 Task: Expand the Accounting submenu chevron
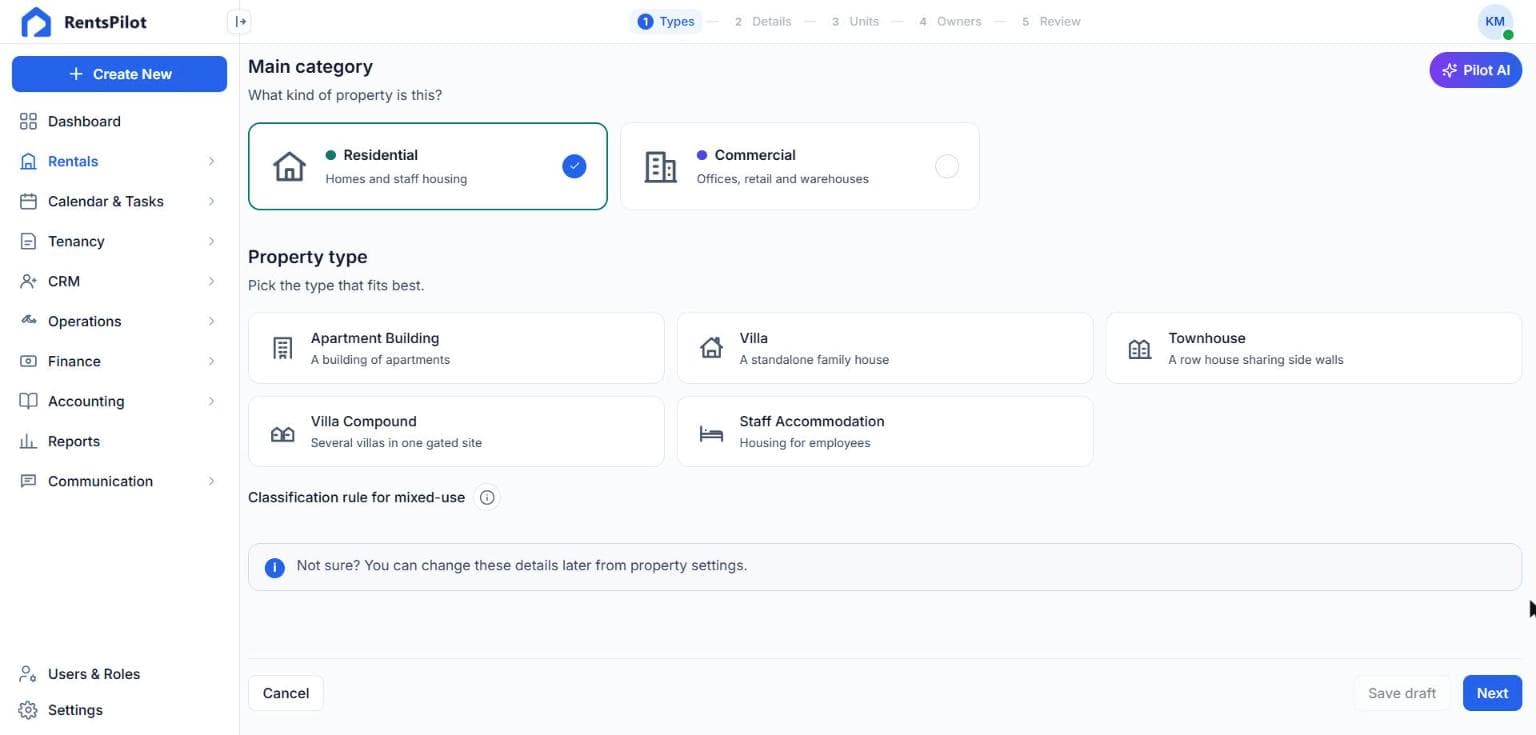pyautogui.click(x=211, y=401)
